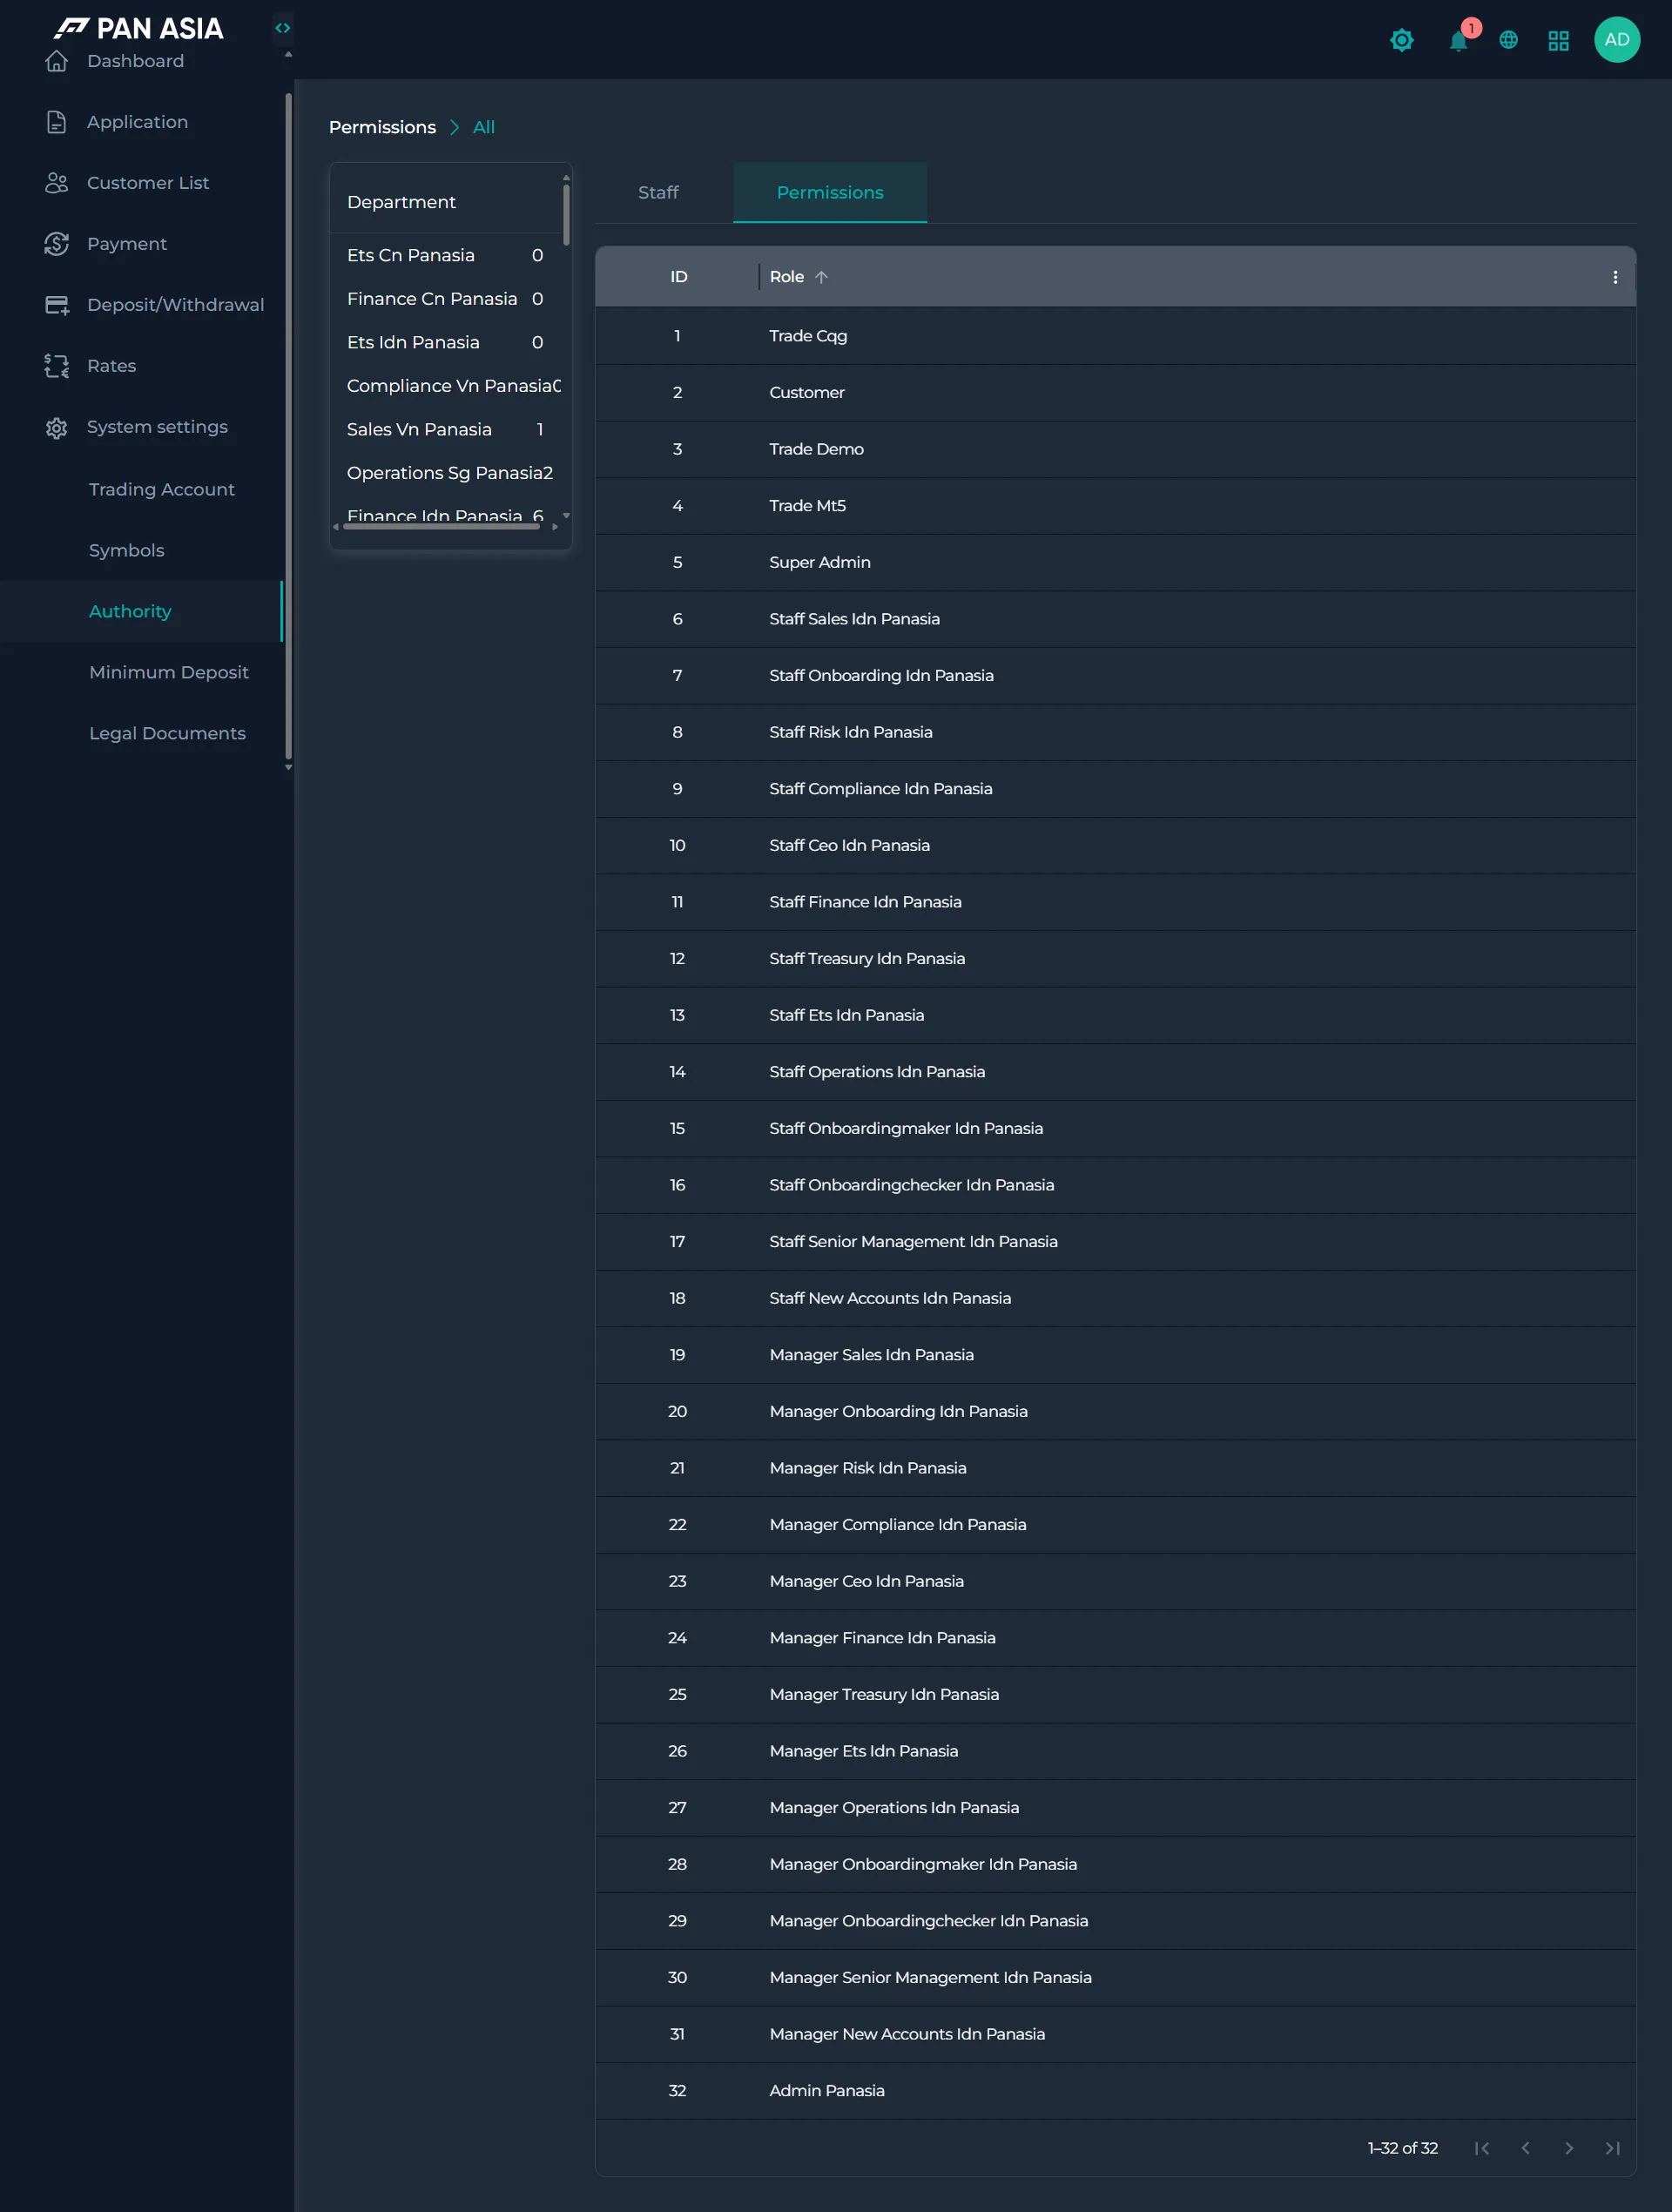This screenshot has width=1672, height=2212.
Task: Open the Application menu item
Action: (141, 122)
